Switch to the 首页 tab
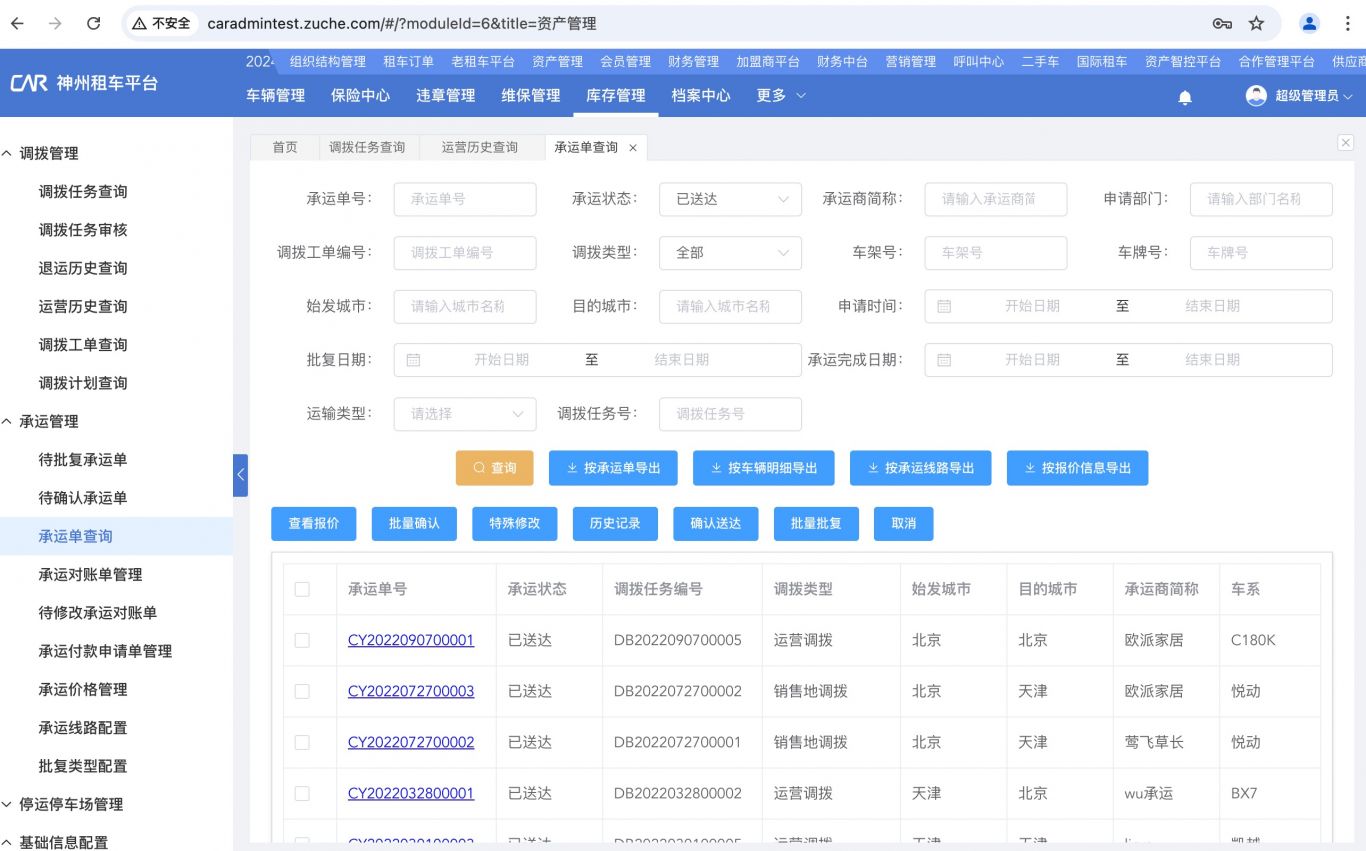1366x851 pixels. tap(285, 147)
